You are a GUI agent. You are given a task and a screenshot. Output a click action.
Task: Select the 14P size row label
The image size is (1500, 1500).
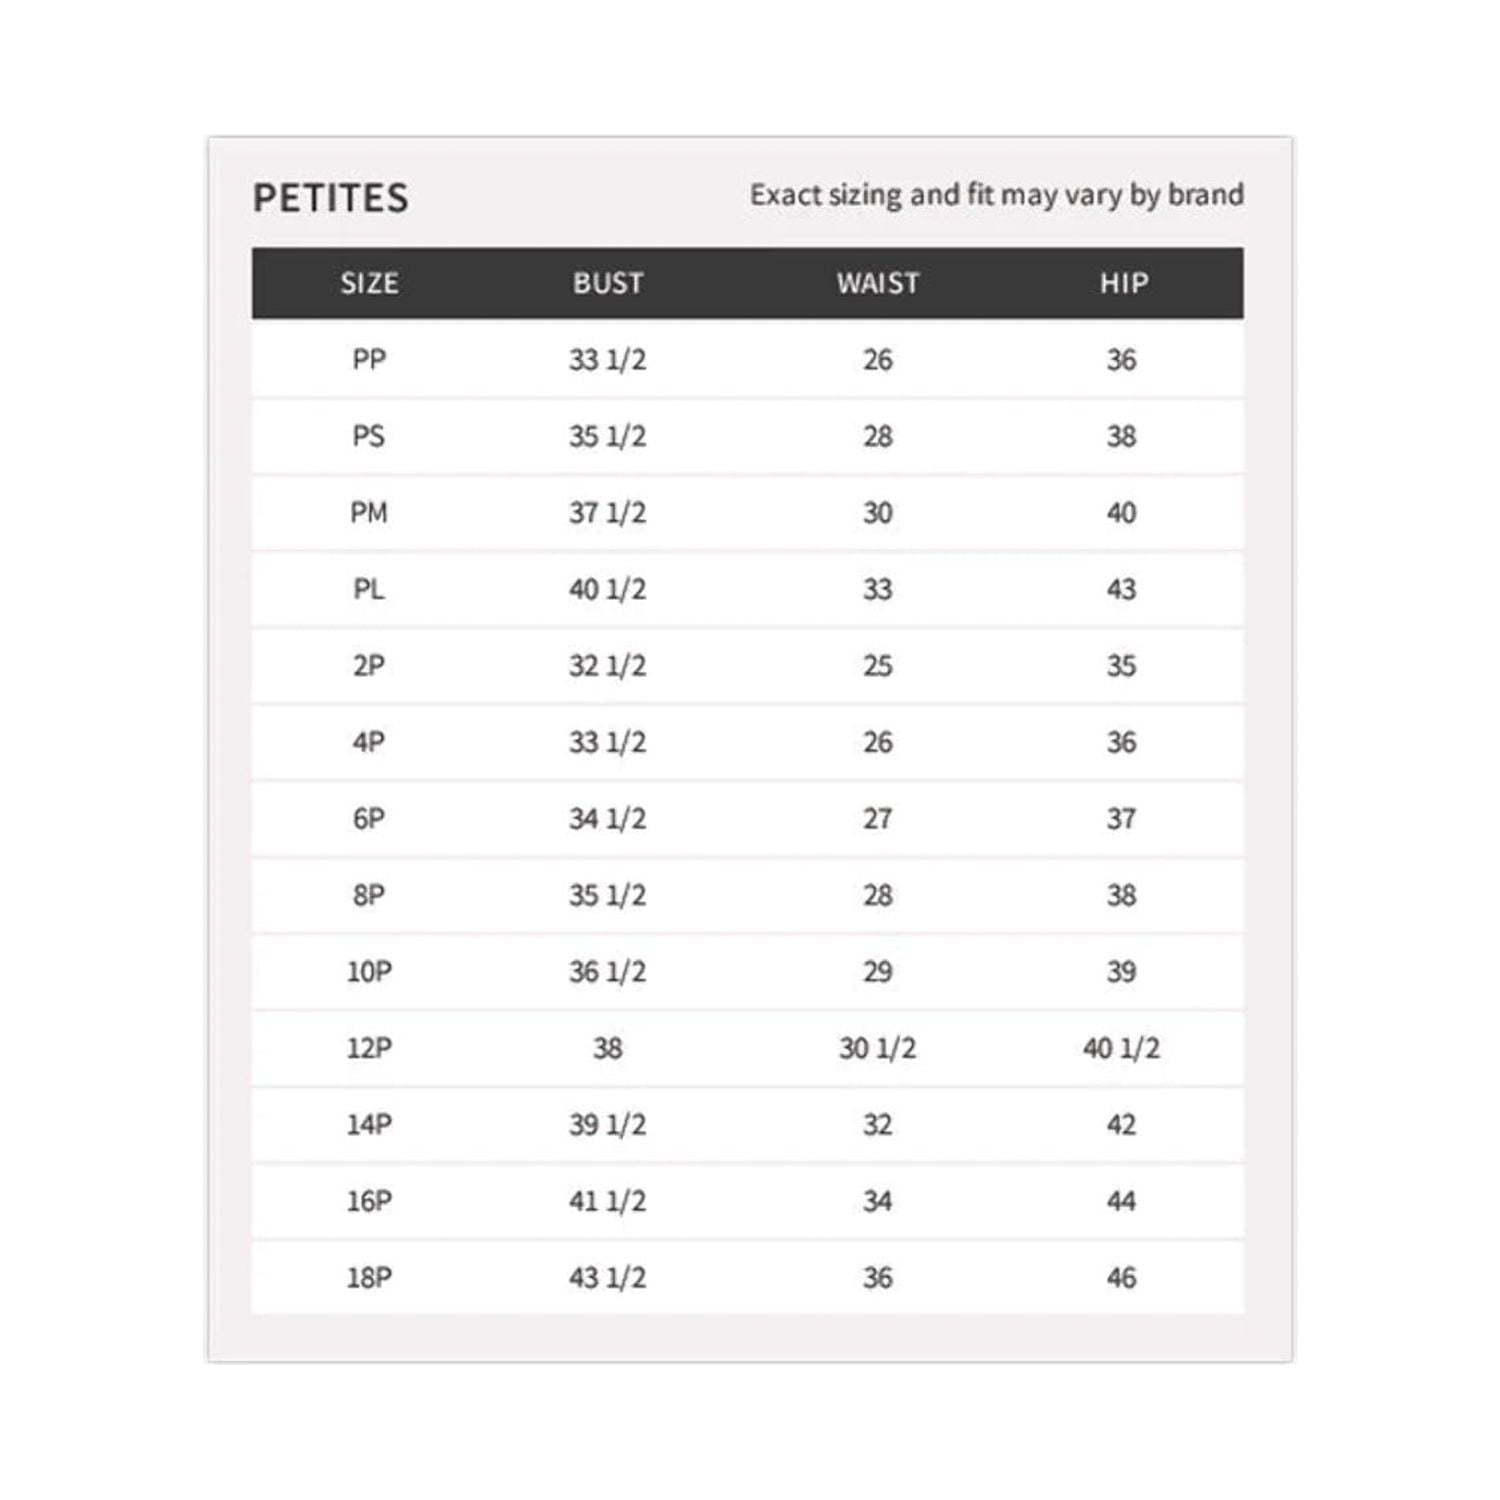coord(369,1125)
